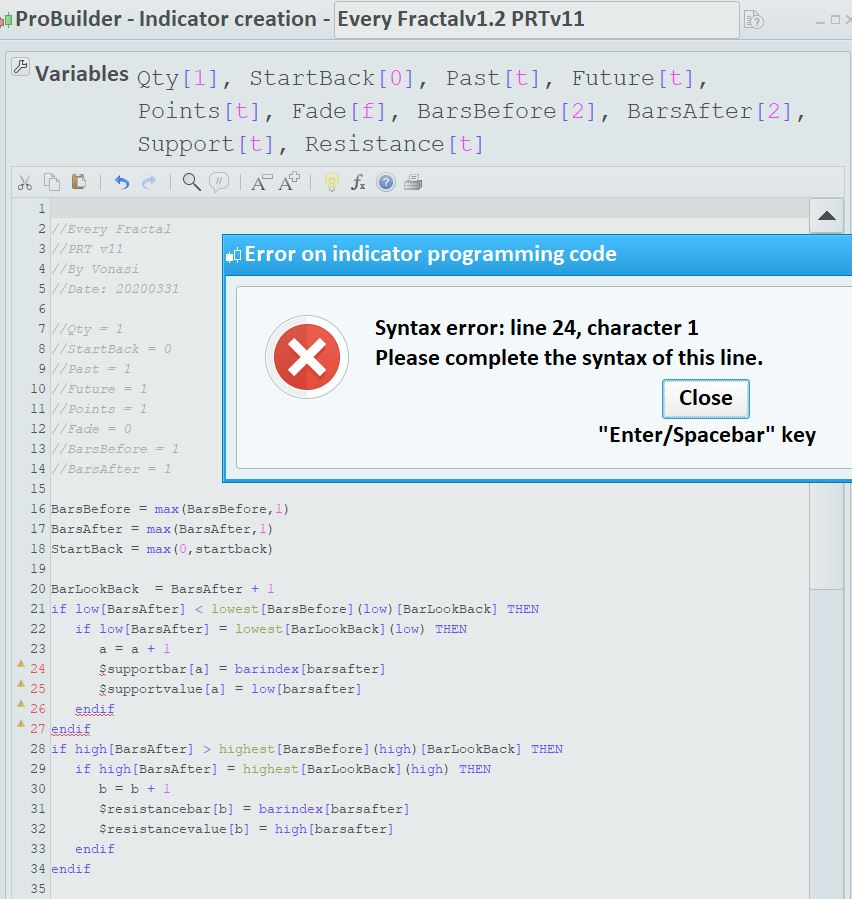Click the //Every Fractal comment on line 2

tap(111, 229)
